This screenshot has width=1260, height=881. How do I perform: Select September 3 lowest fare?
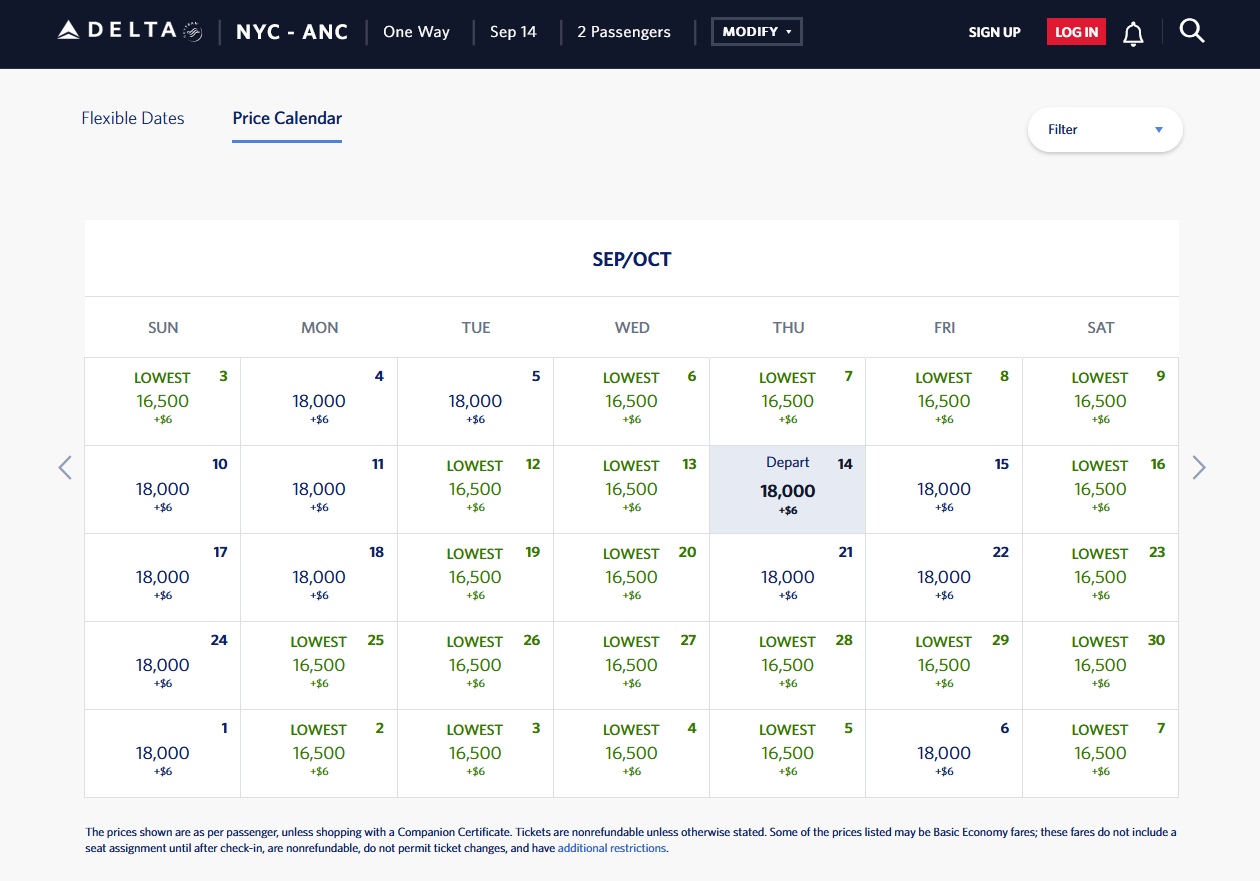click(x=163, y=402)
